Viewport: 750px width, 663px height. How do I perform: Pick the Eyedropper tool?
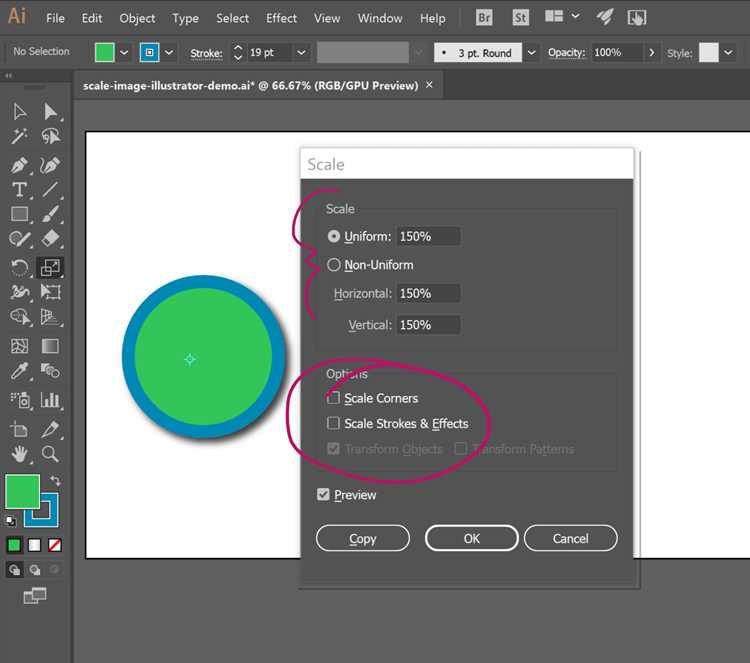tap(19, 371)
